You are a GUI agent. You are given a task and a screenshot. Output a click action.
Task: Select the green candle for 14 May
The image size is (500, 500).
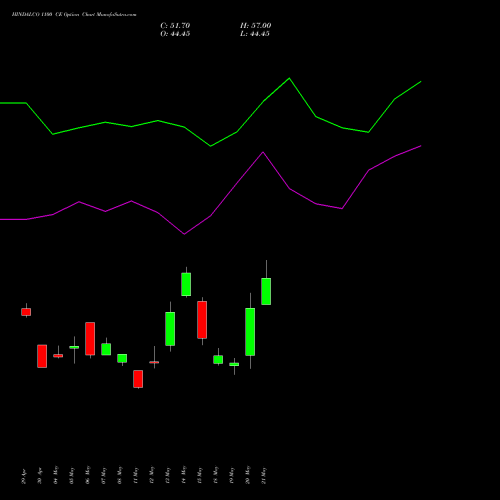[x=186, y=284]
